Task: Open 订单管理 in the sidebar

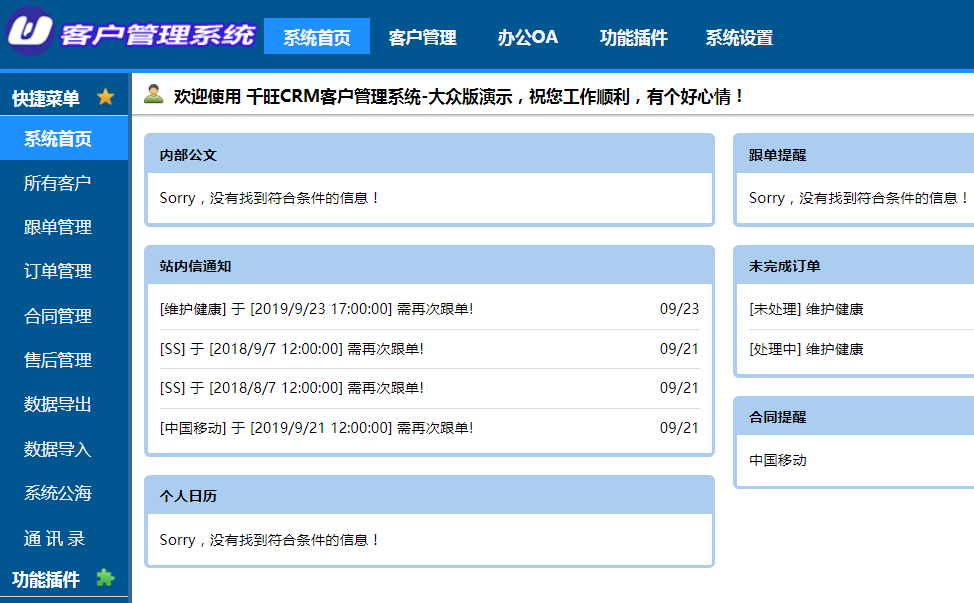Action: 58,271
